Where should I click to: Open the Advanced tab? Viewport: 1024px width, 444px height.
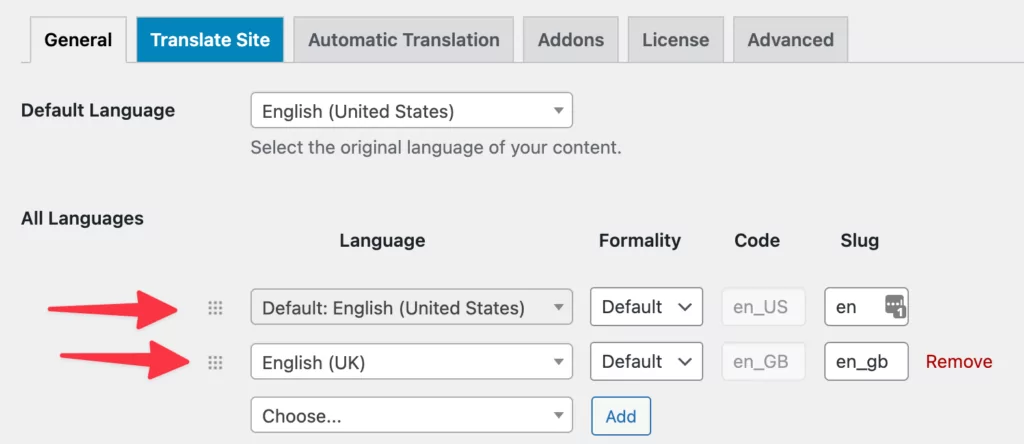(790, 40)
